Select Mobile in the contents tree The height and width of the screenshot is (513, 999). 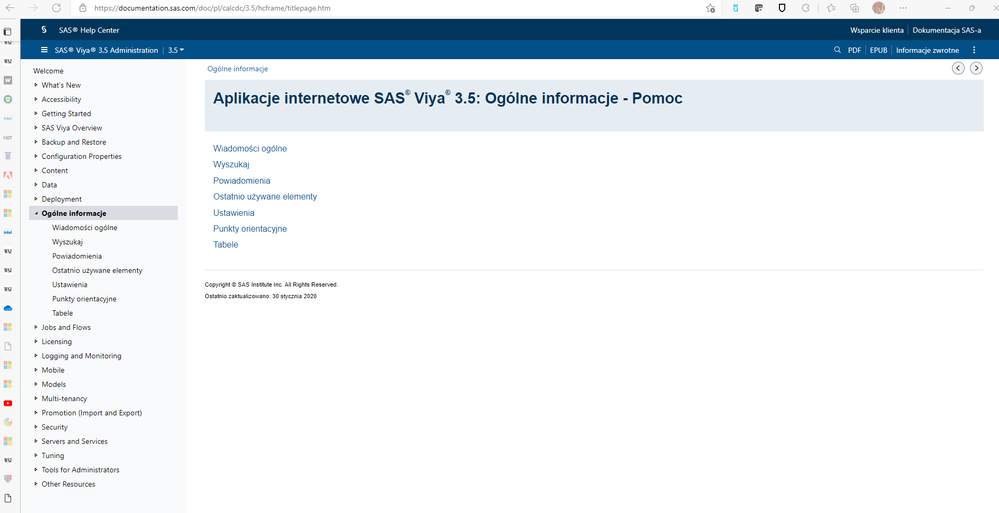[x=53, y=370]
